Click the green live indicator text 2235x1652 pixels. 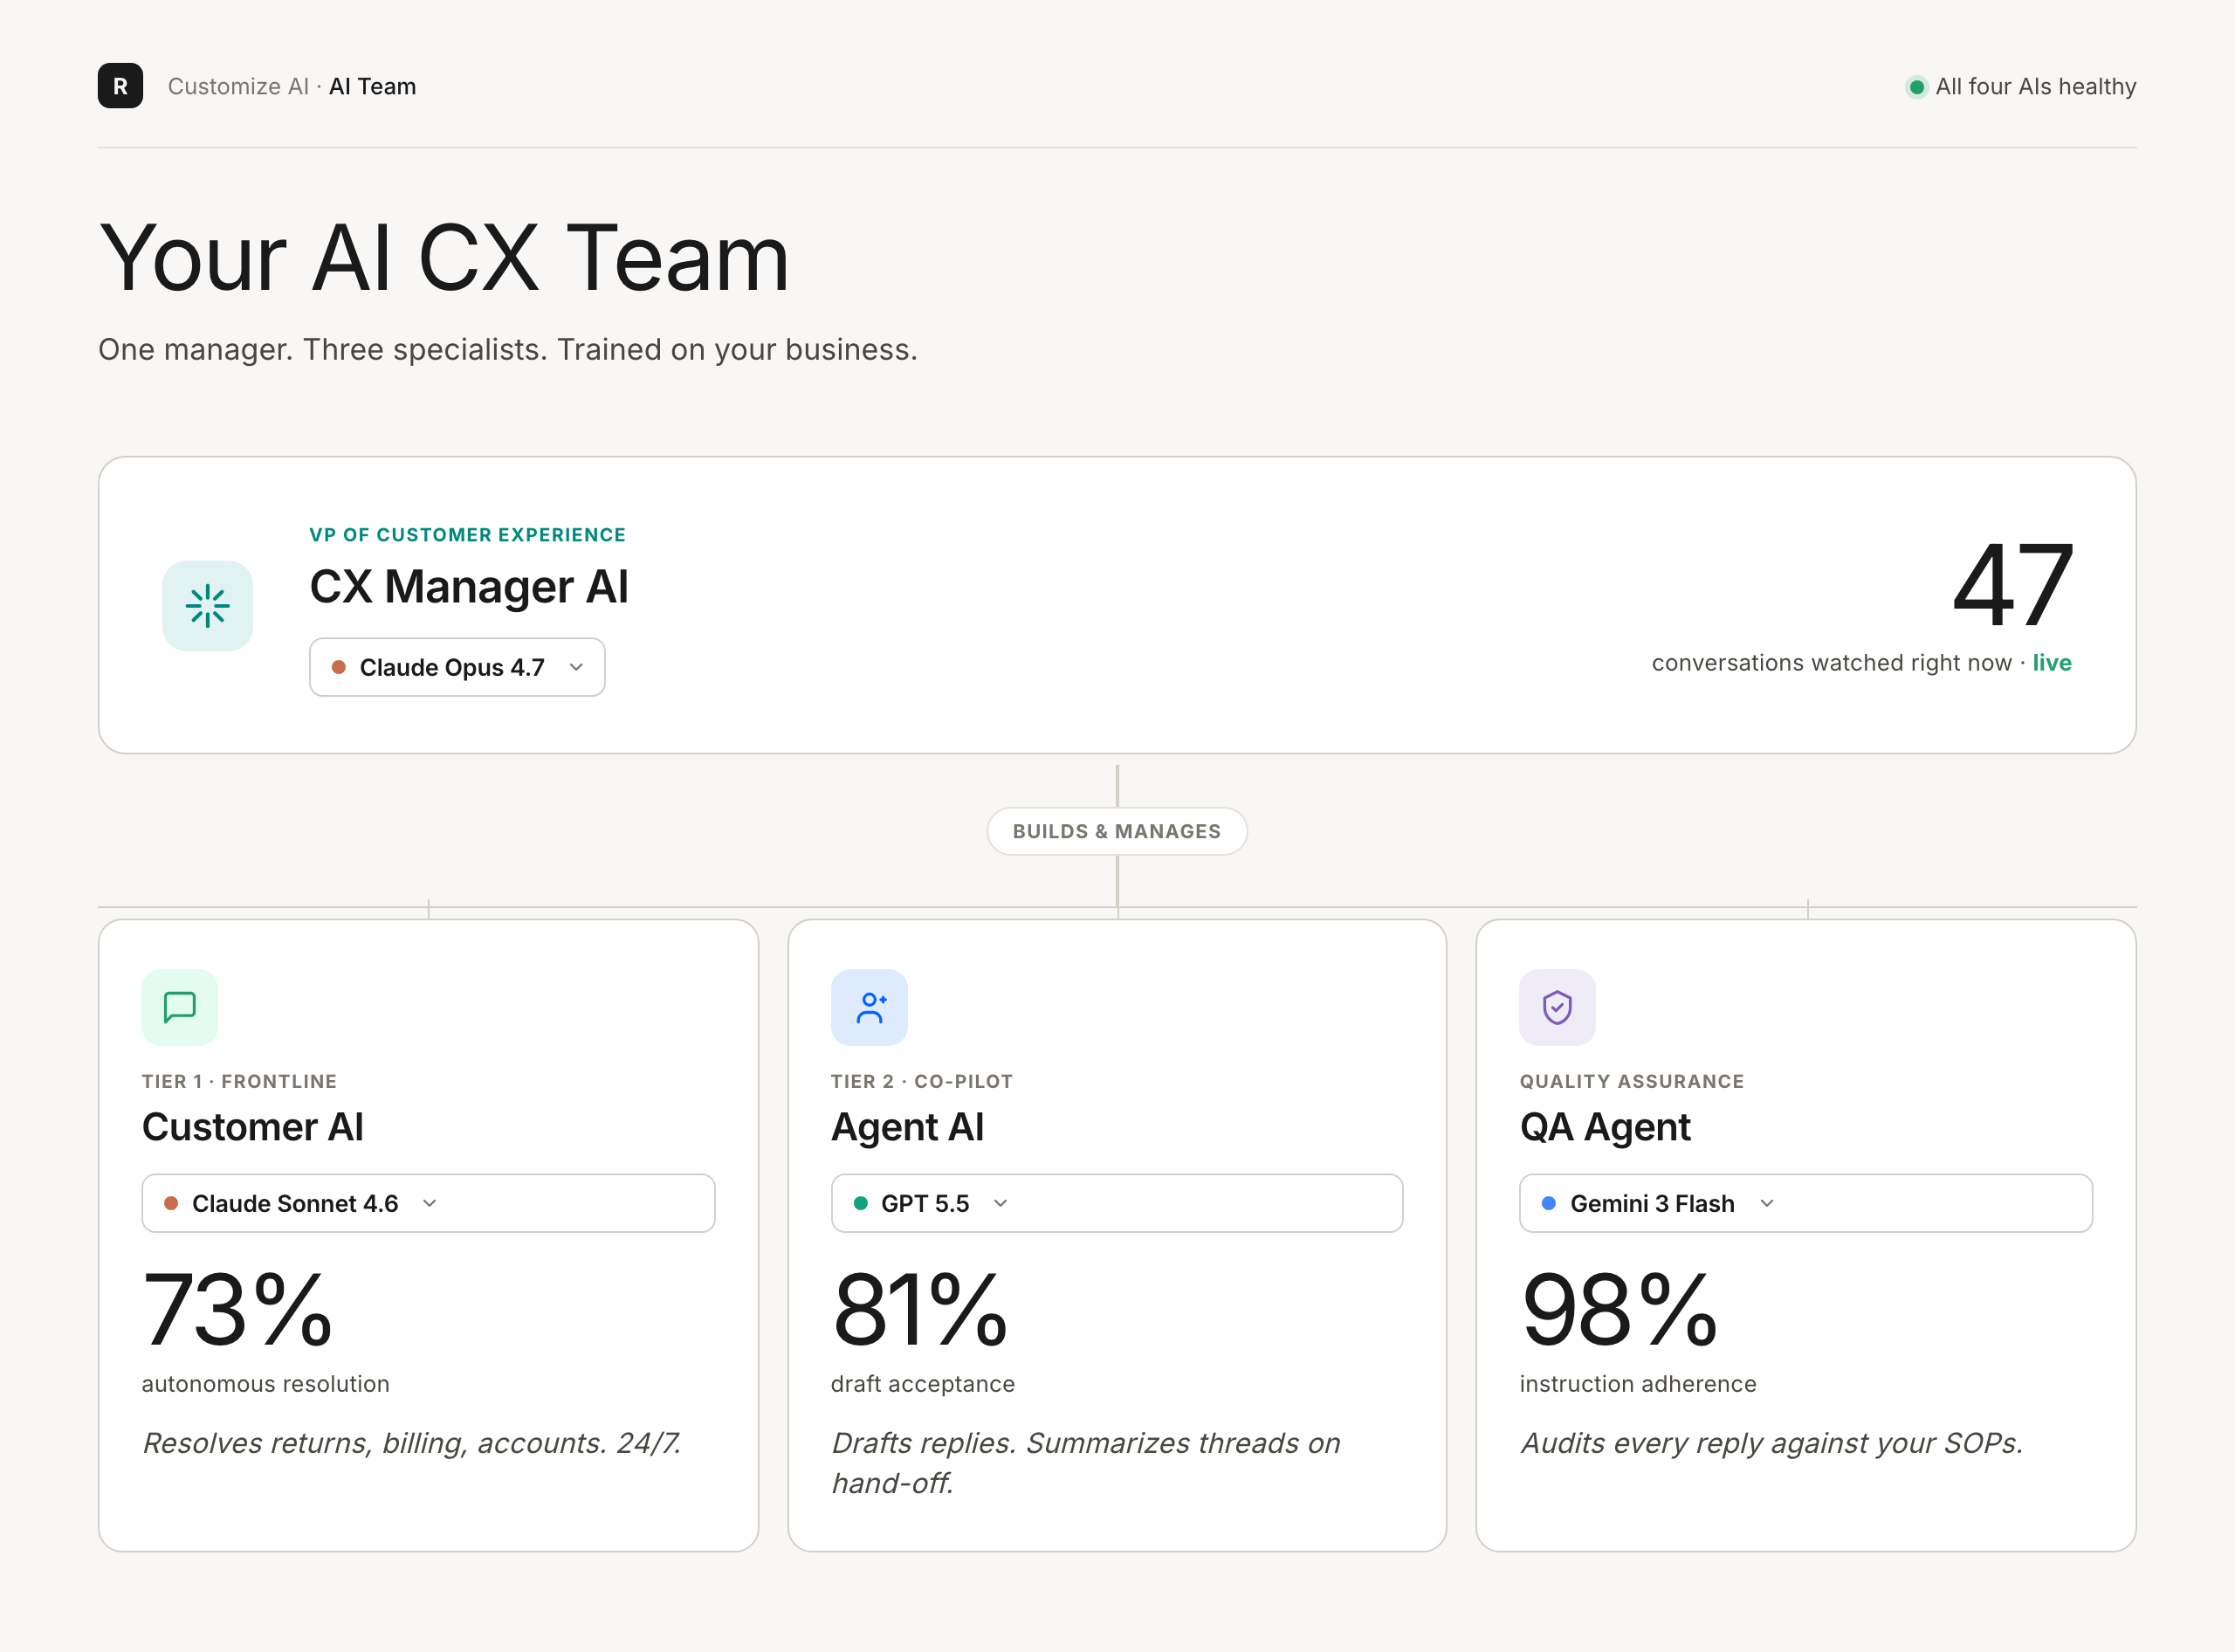pyautogui.click(x=2052, y=663)
